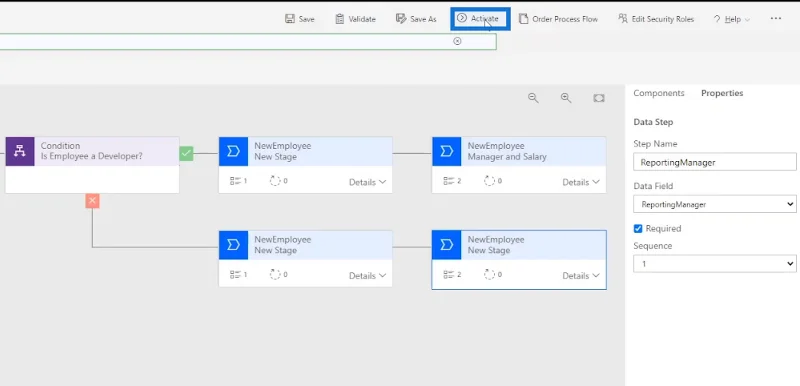Viewport: 800px width, 386px height.
Task: Expand Details of bottom-left New Stage
Action: [x=367, y=275]
